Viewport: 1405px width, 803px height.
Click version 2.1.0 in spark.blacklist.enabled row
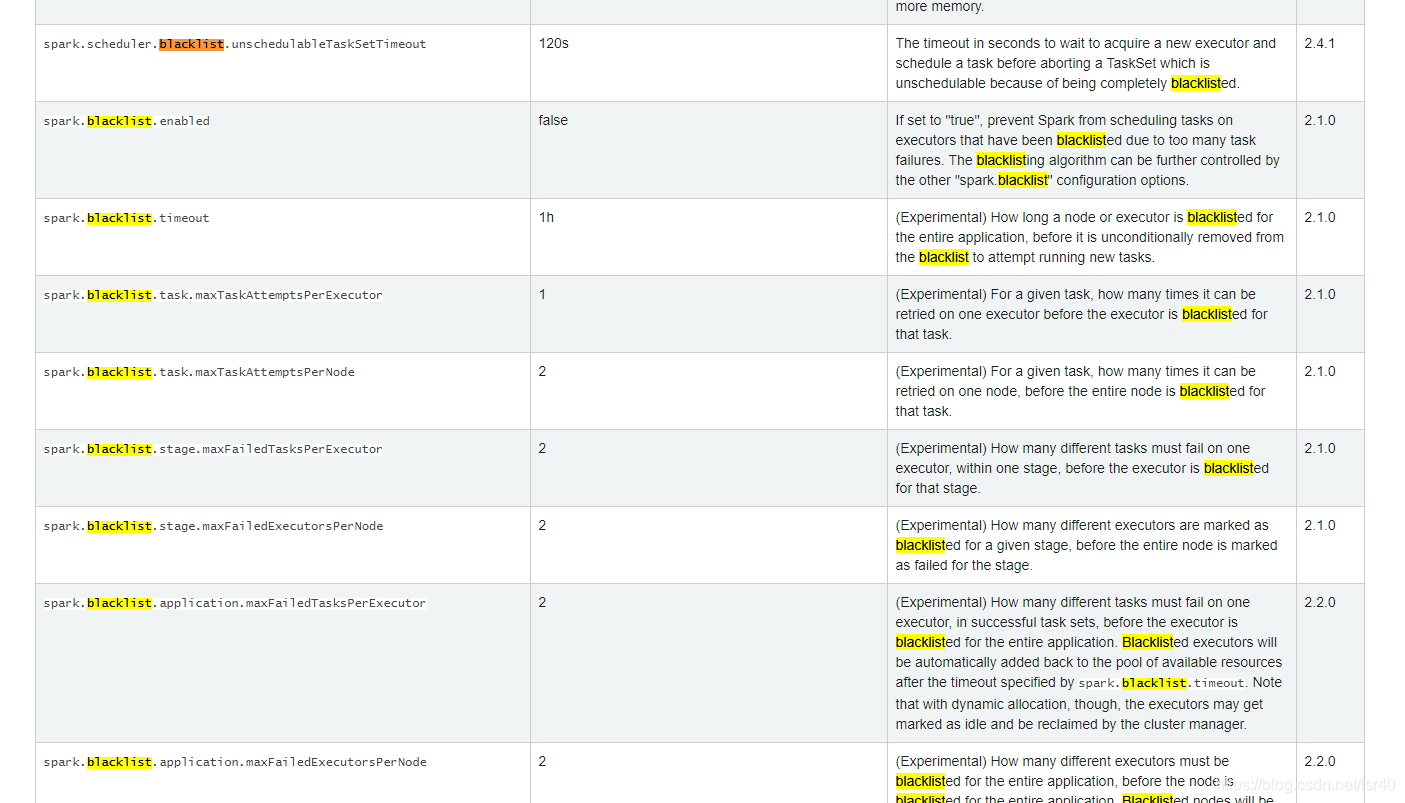[1320, 120]
